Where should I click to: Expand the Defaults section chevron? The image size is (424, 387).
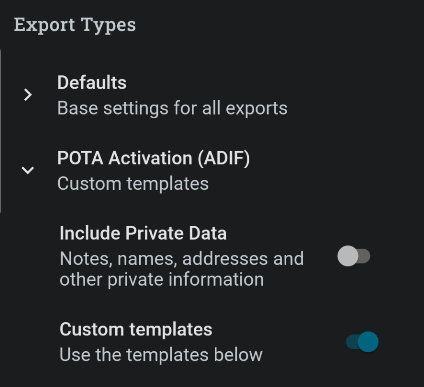point(28,95)
